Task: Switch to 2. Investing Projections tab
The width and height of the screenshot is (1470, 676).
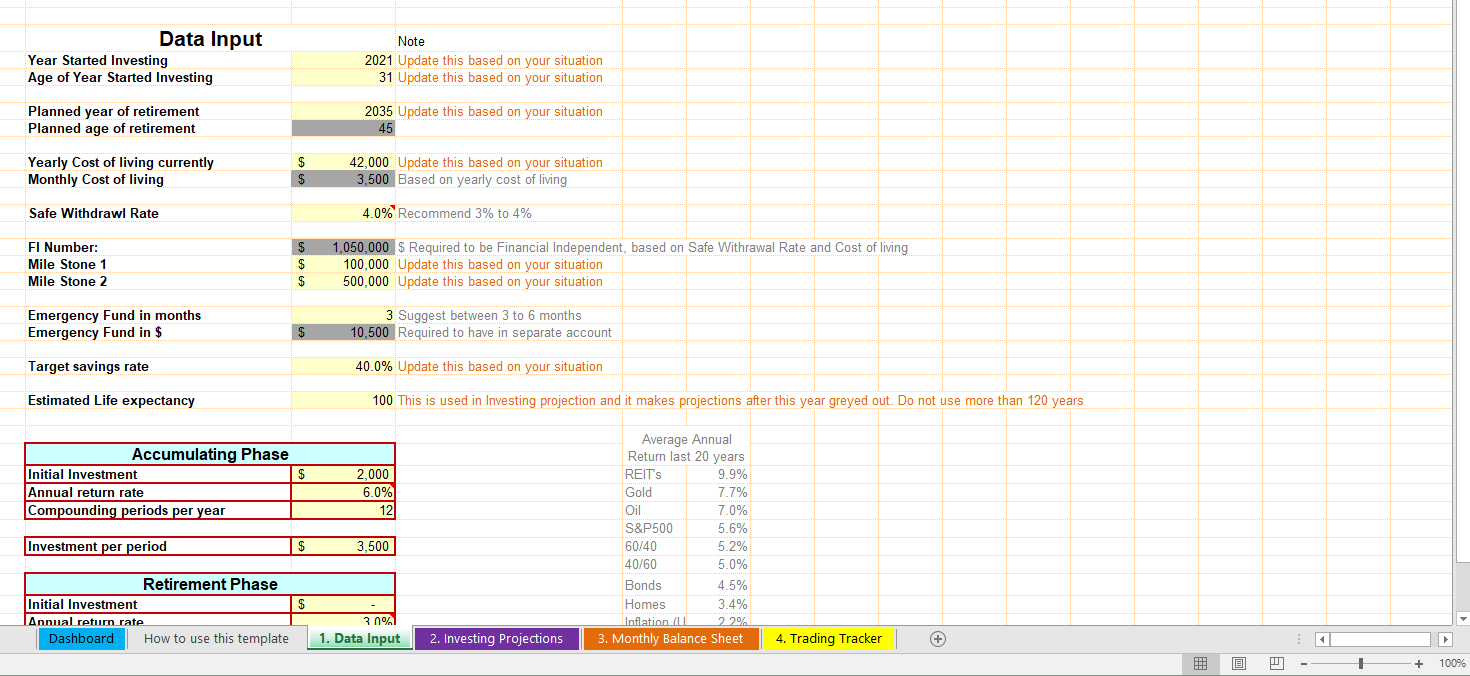Action: [496, 639]
